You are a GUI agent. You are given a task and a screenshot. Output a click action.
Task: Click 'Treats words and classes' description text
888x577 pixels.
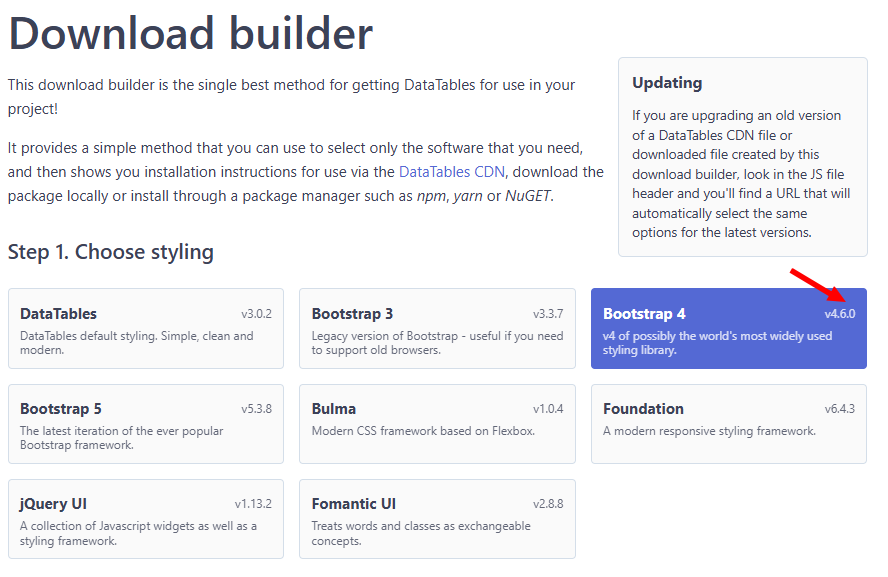(x=421, y=533)
